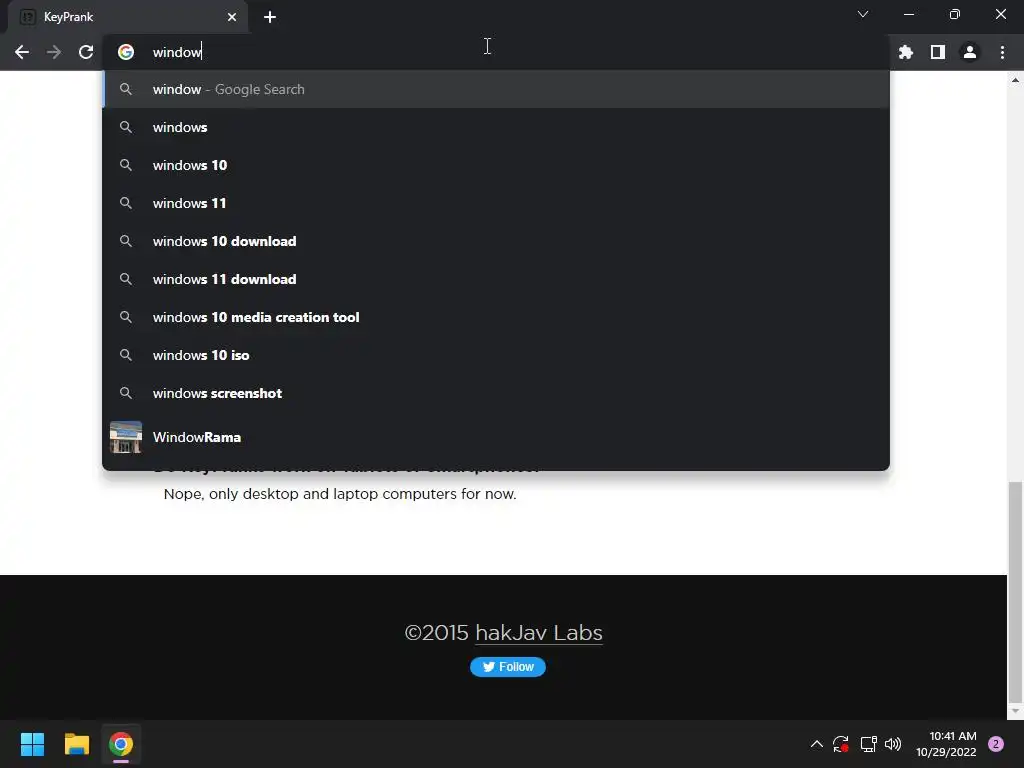1024x768 pixels.
Task: Select the KeyPrank tab
Action: pos(127,17)
